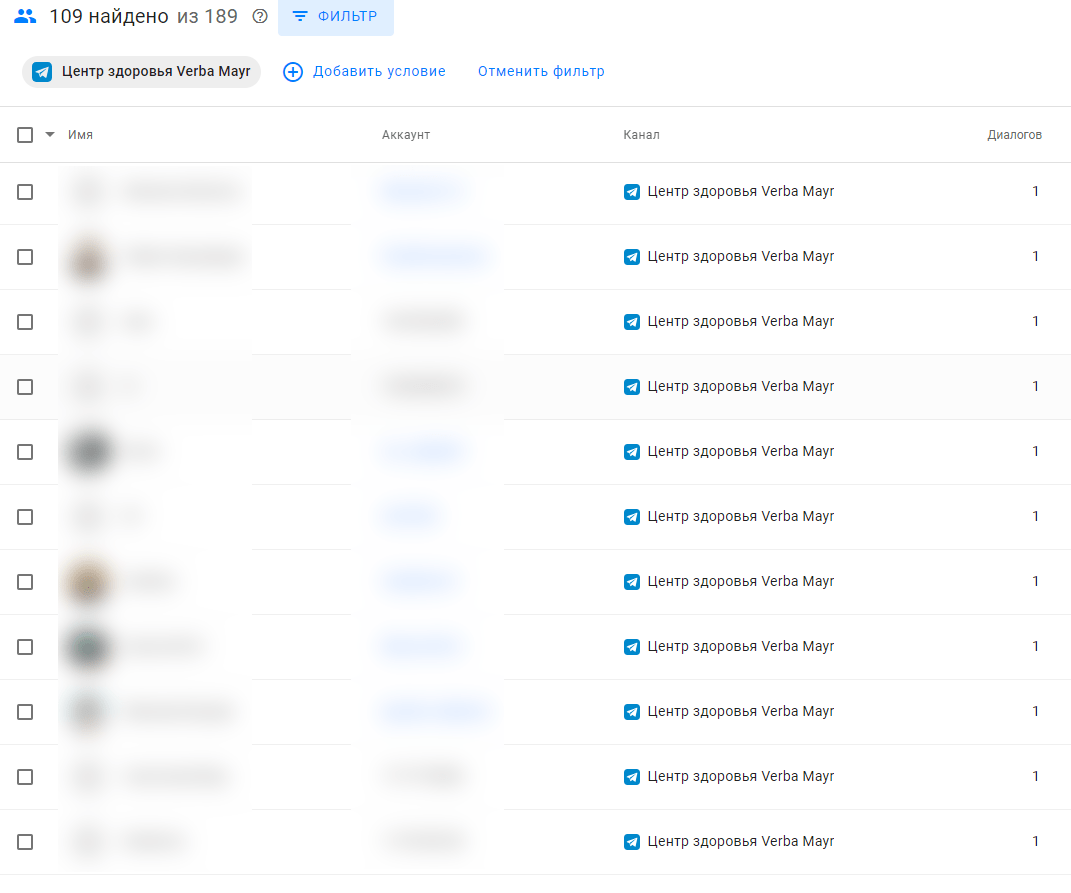Check the first contact row checkbox
Image resolution: width=1071 pixels, height=893 pixels.
click(25, 192)
